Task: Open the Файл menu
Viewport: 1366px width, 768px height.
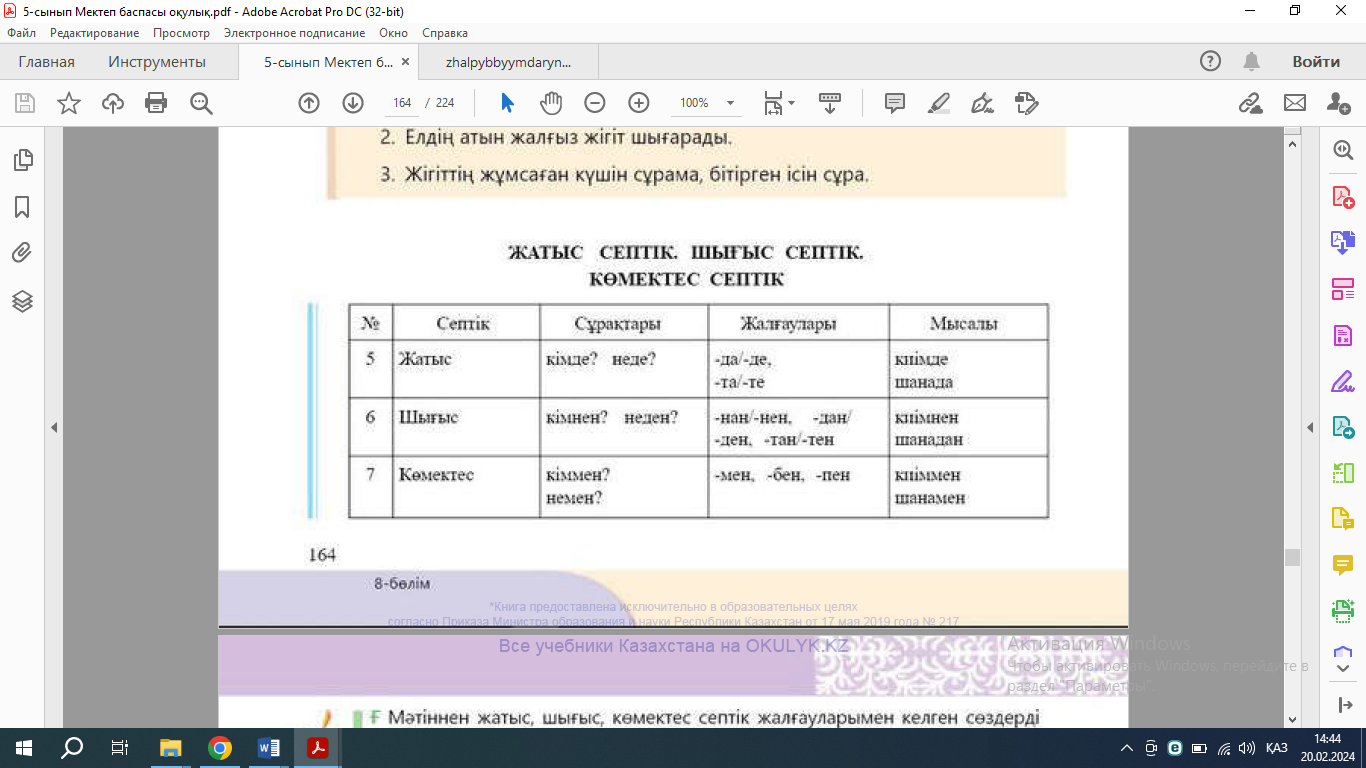Action: tap(21, 33)
